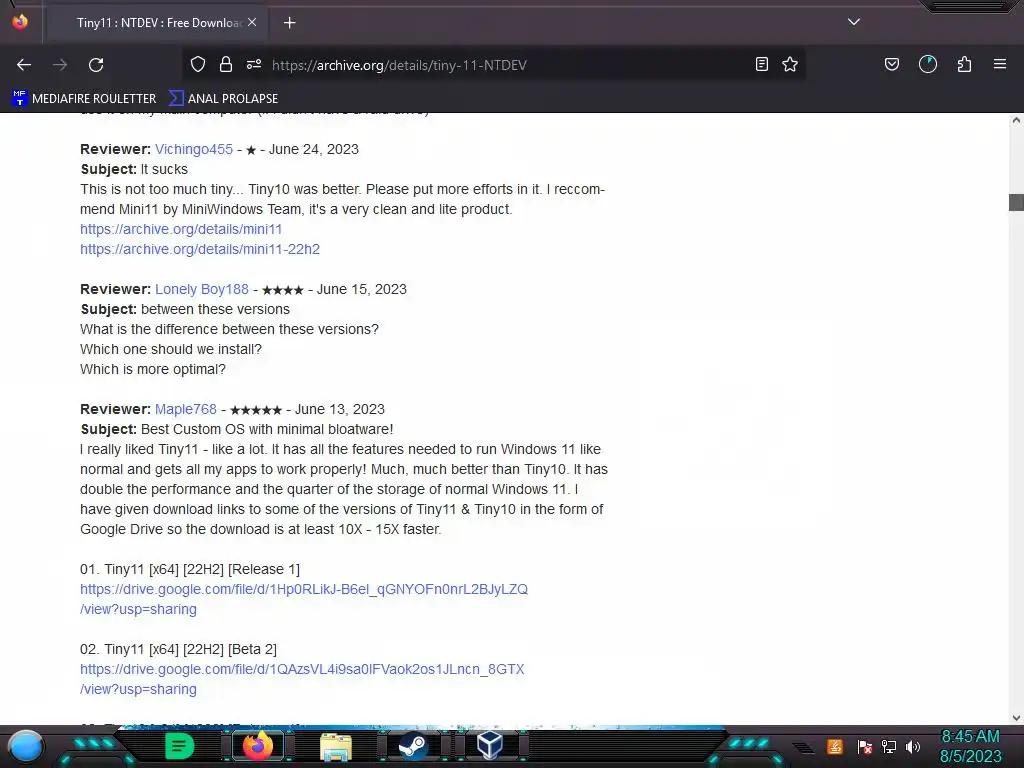This screenshot has width=1024, height=768.
Task: Open the Firefox account circular icon
Action: 928,64
